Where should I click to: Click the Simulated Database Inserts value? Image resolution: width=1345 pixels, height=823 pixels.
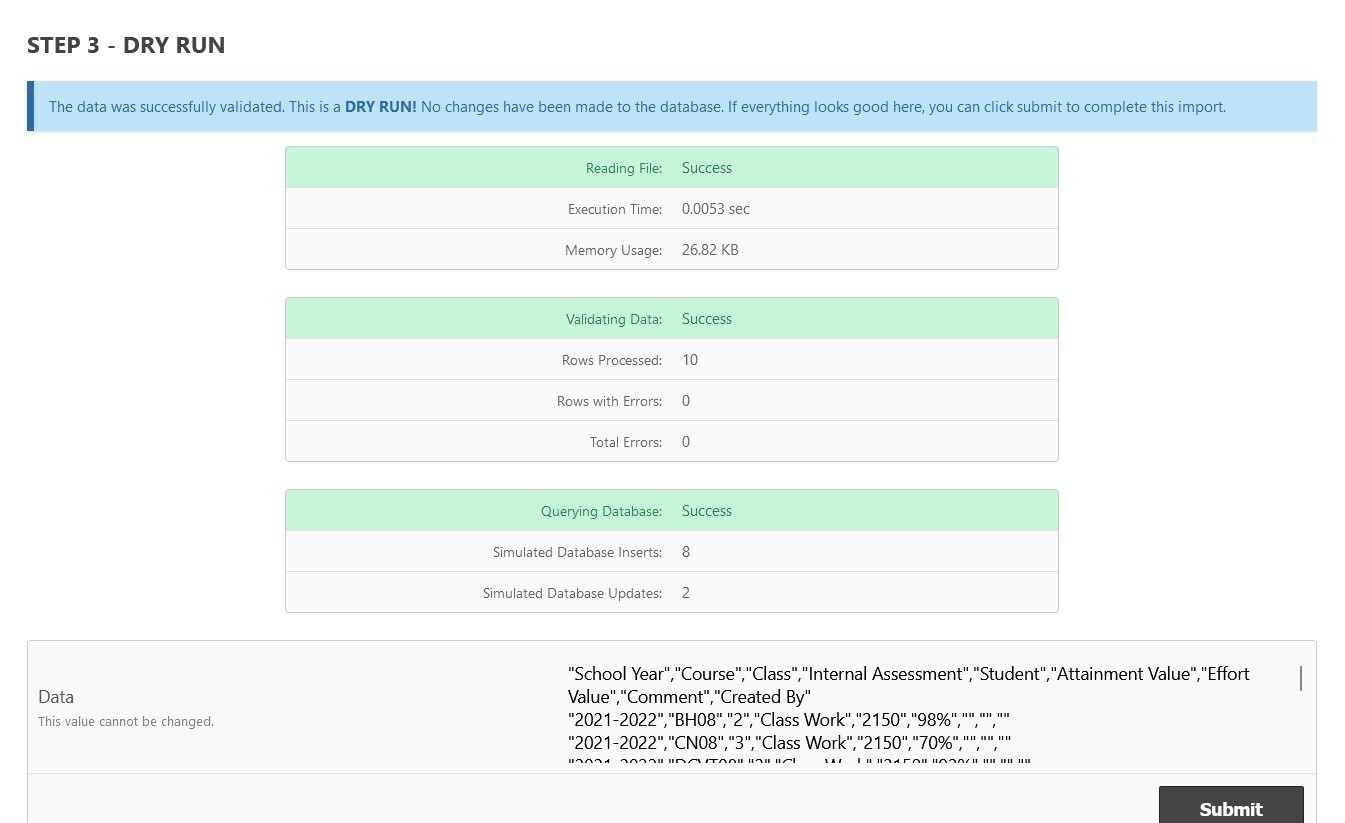point(686,552)
